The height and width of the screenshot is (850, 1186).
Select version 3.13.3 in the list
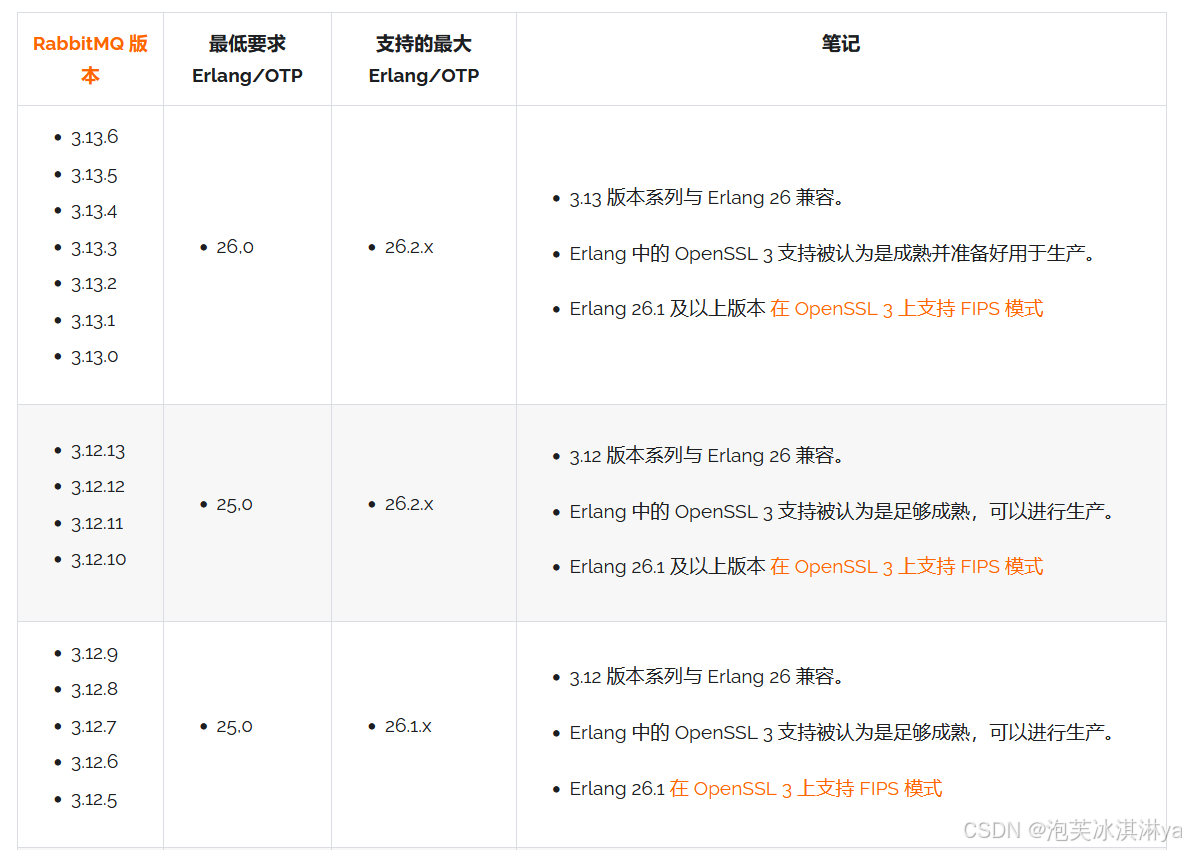click(x=95, y=248)
